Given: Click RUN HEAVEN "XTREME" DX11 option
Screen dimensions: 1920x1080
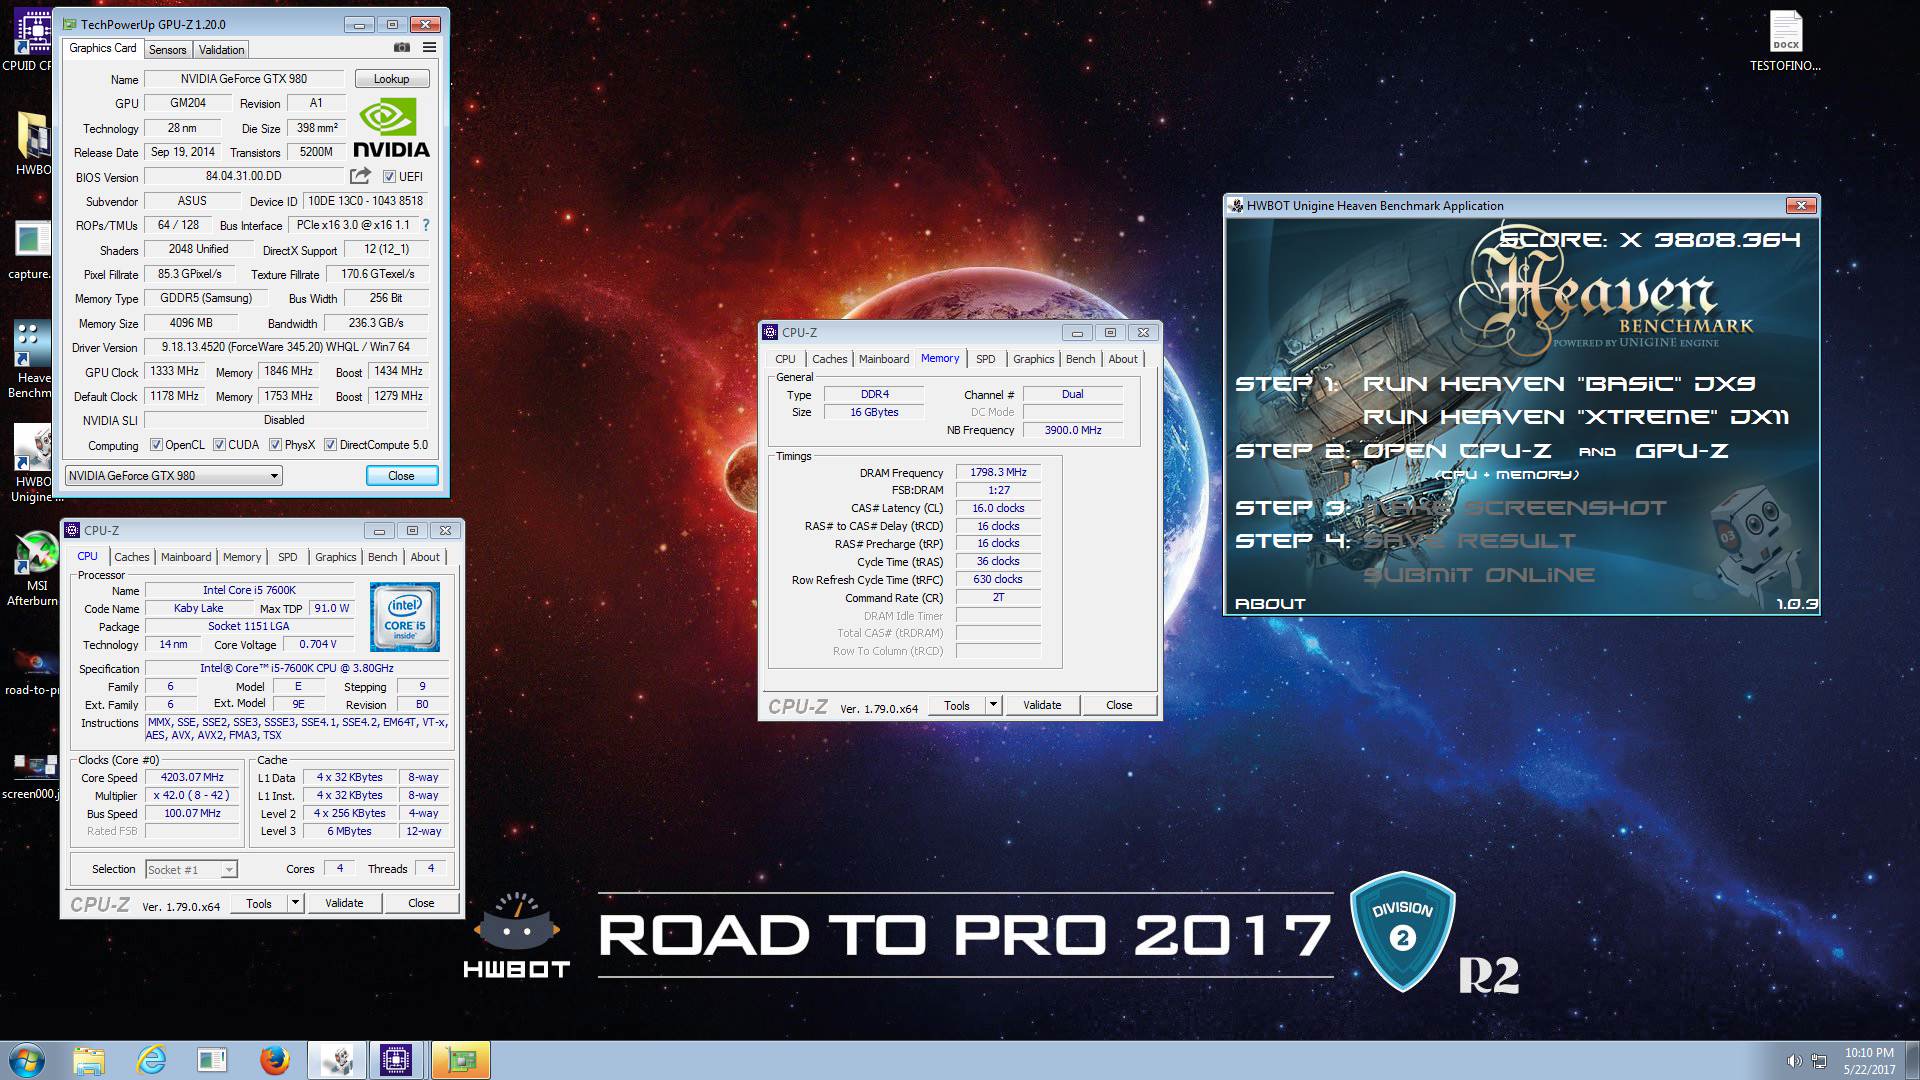Looking at the screenshot, I should coord(1576,417).
